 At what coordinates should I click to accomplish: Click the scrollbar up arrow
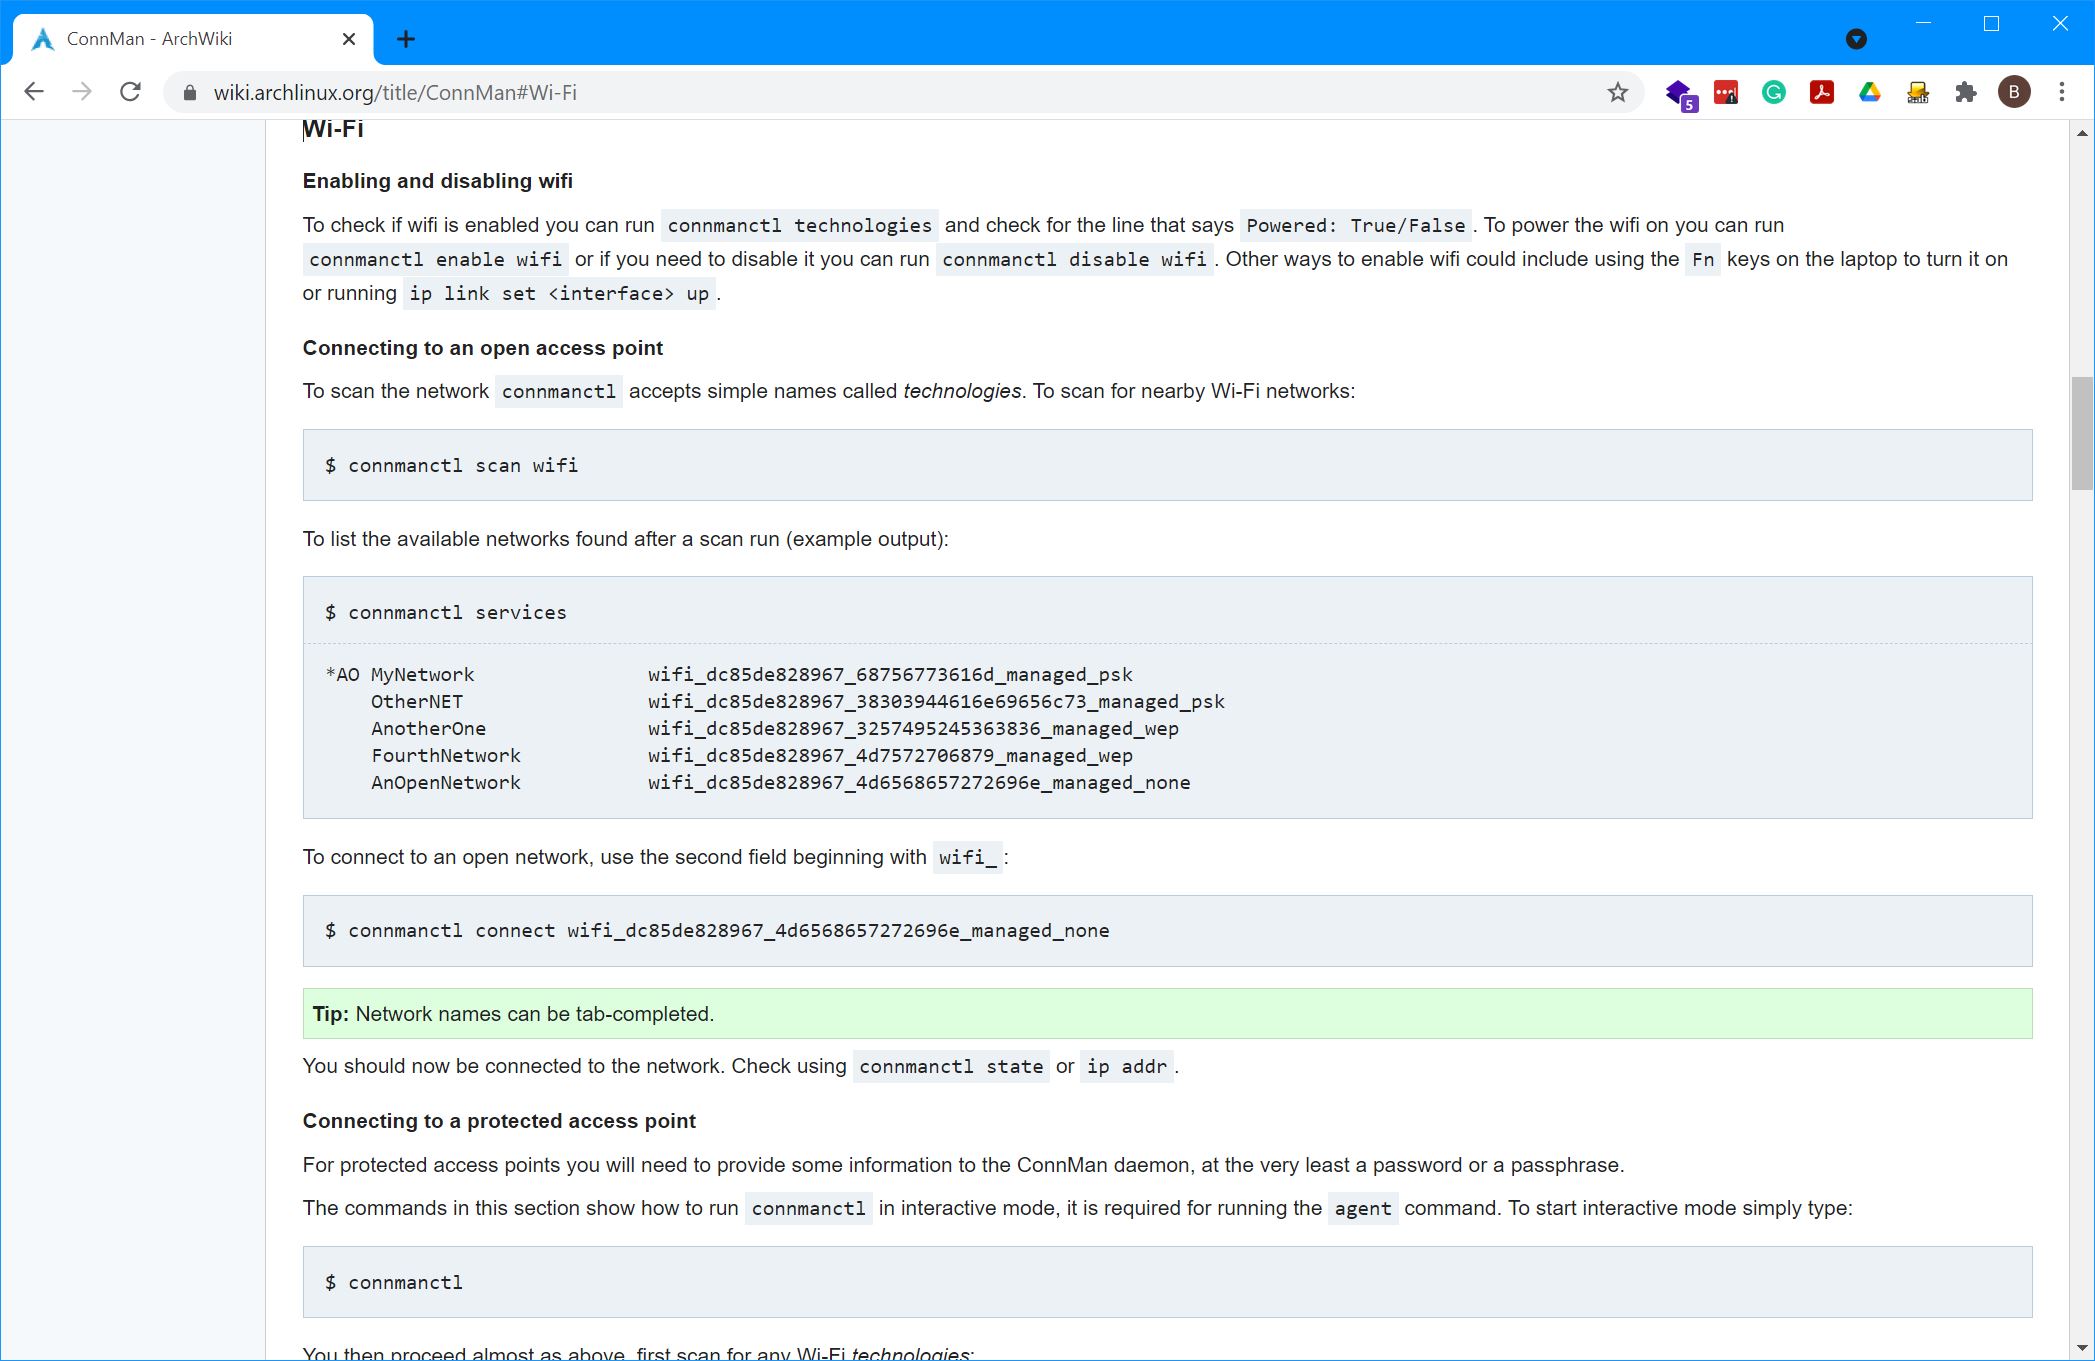pyautogui.click(x=2082, y=133)
